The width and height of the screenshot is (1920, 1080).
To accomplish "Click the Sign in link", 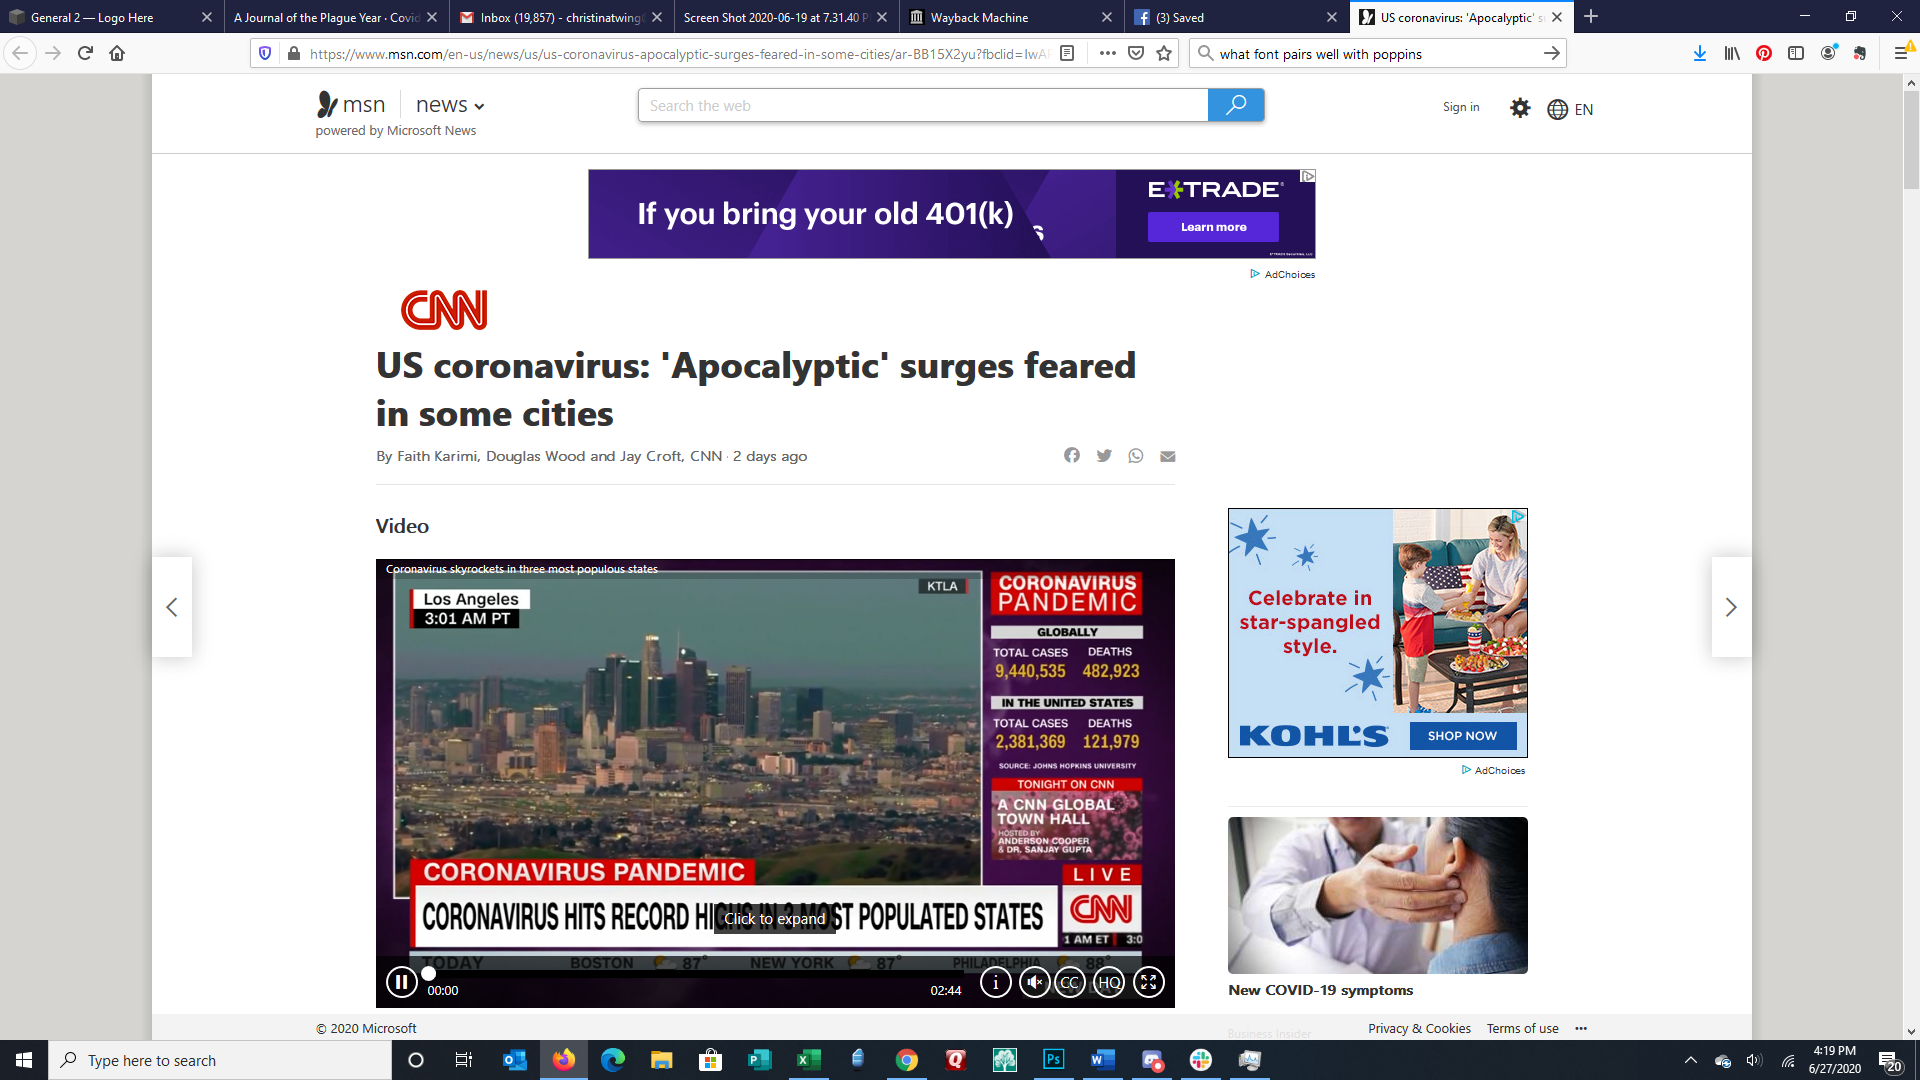I will click(x=1461, y=107).
